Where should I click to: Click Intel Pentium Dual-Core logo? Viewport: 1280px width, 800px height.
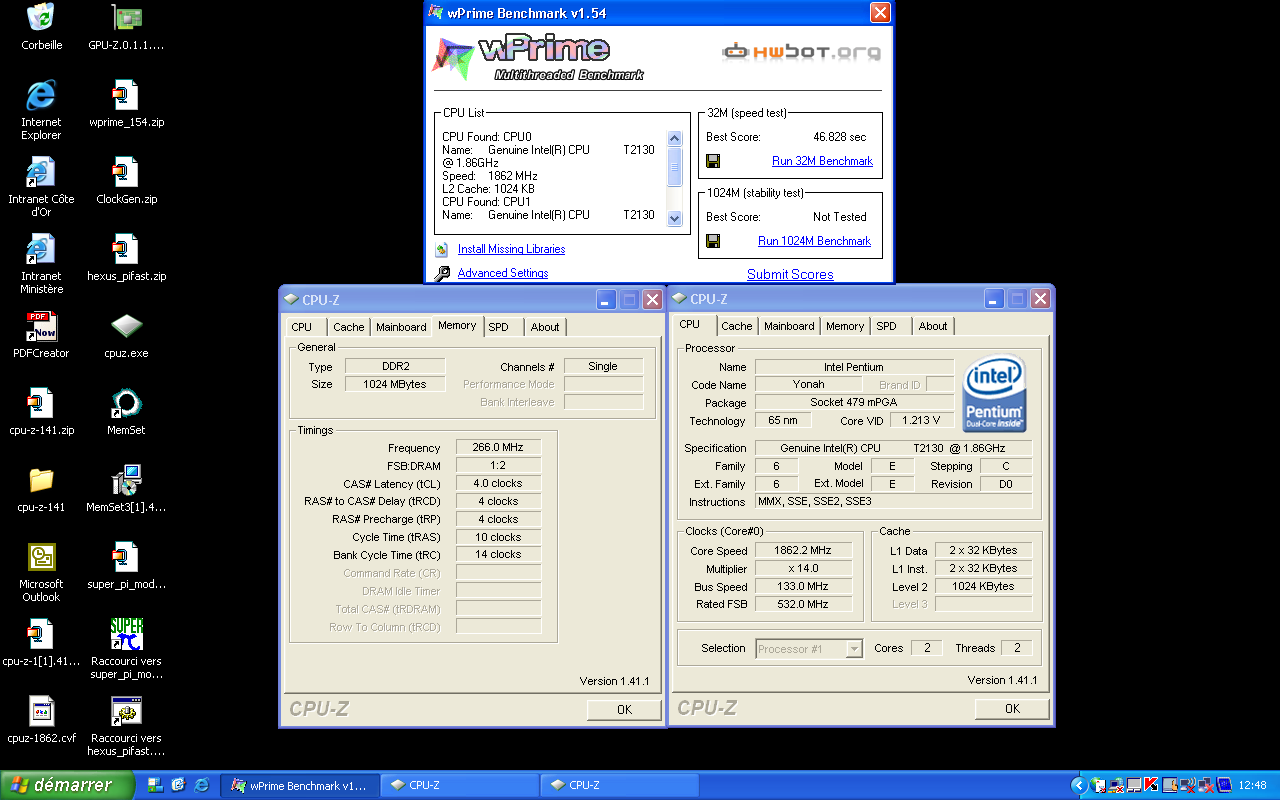[x=995, y=393]
